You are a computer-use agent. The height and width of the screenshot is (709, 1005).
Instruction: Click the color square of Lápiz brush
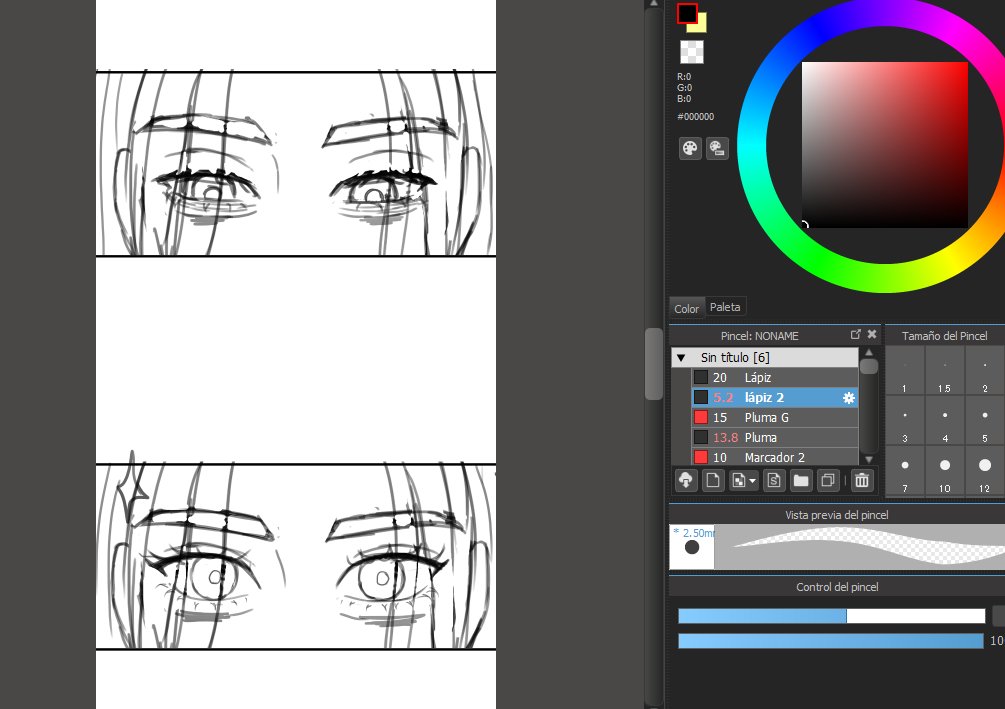701,378
